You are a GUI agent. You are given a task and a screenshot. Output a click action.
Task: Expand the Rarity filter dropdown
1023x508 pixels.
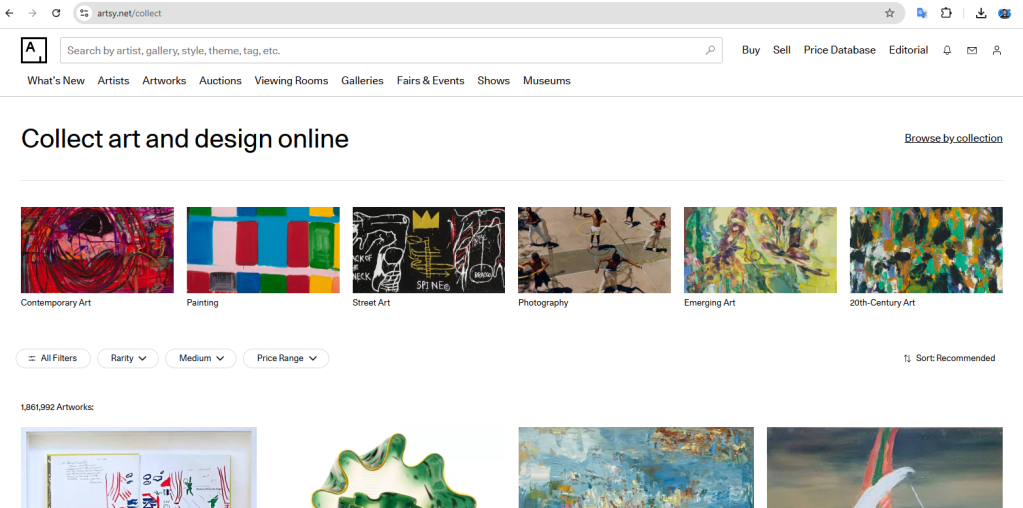(128, 358)
